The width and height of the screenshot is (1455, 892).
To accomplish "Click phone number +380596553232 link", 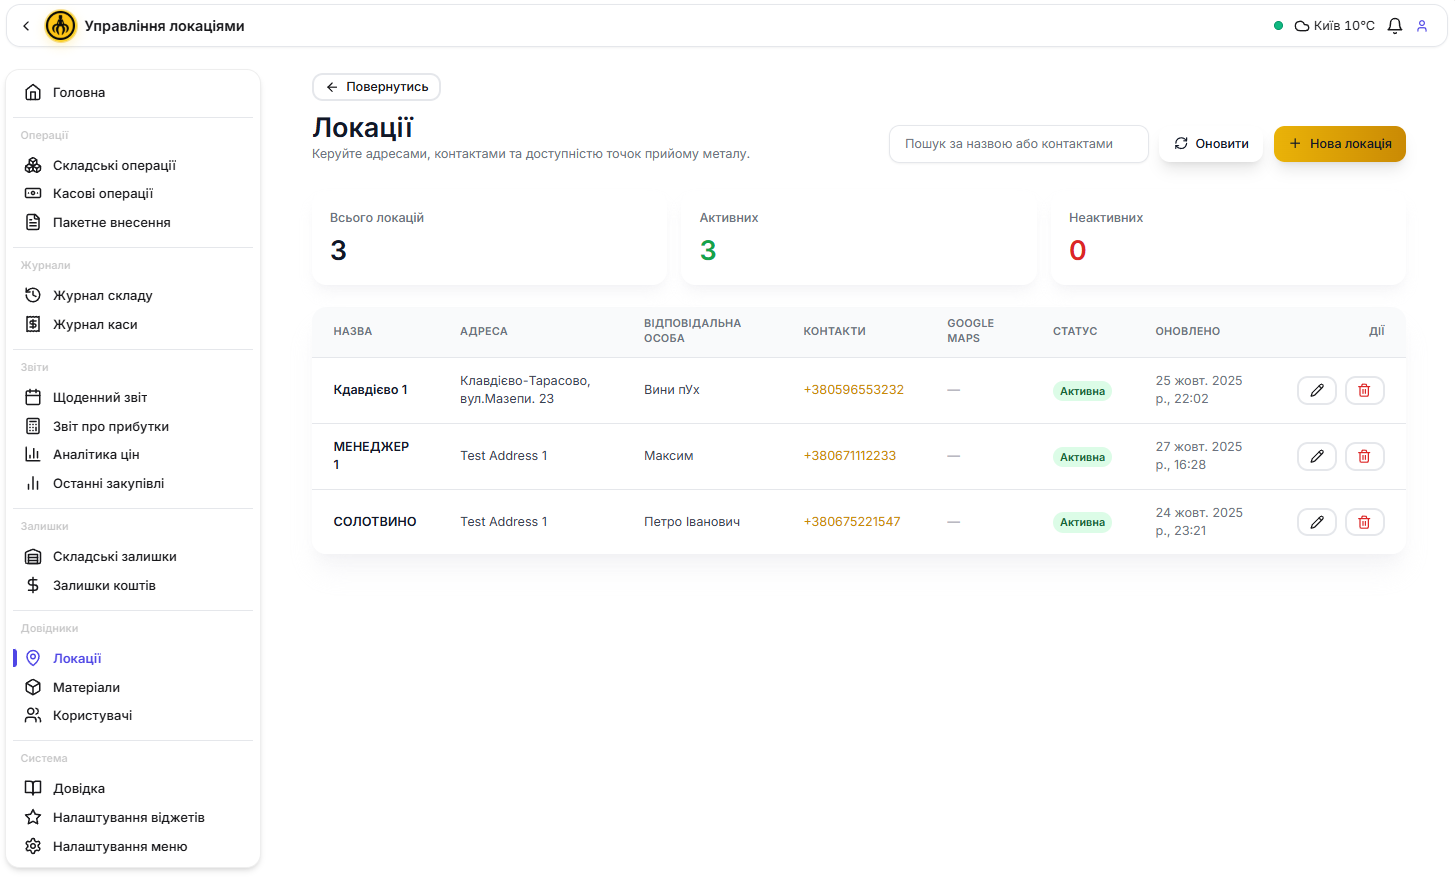I will point(853,390).
